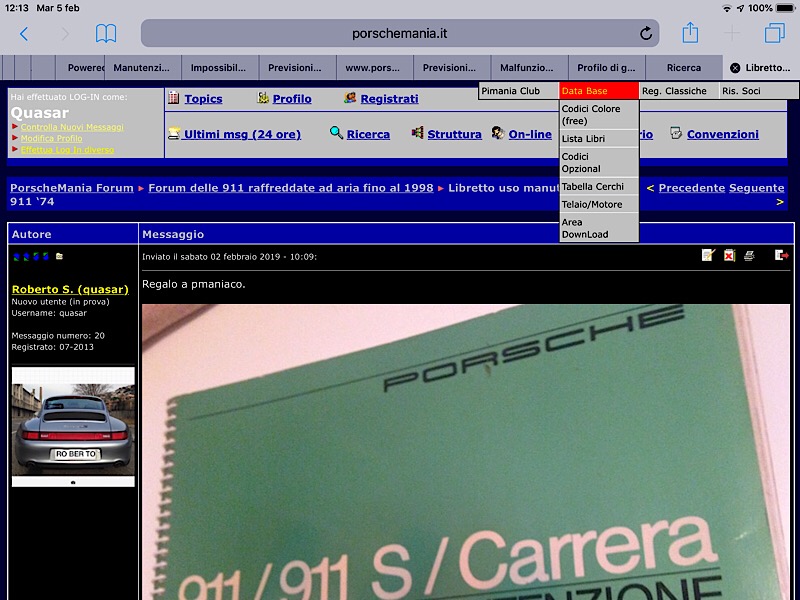This screenshot has height=600, width=800.
Task: Click the page with red arrow icon
Action: tap(781, 255)
